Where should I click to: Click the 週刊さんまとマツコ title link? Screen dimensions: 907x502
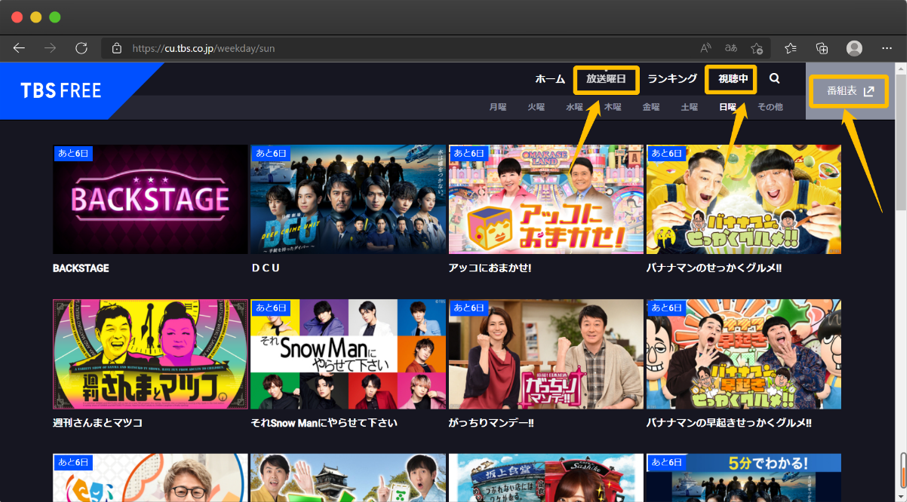[x=98, y=423]
